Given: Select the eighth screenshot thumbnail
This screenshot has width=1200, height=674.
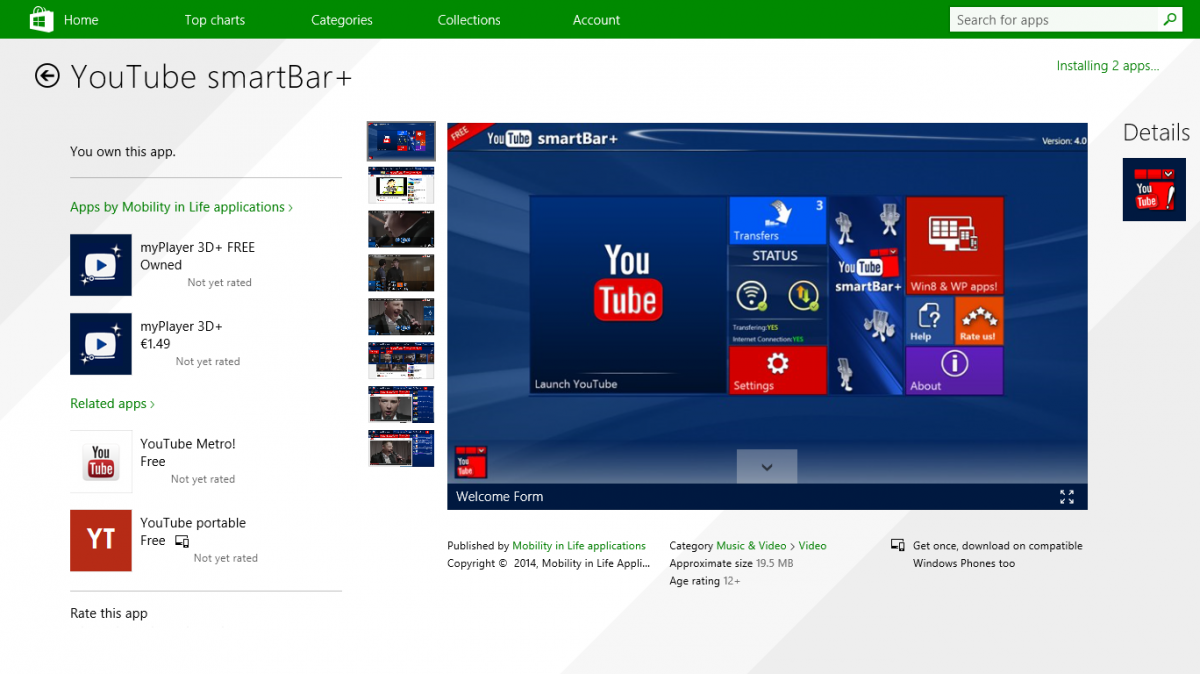Looking at the screenshot, I should point(401,448).
